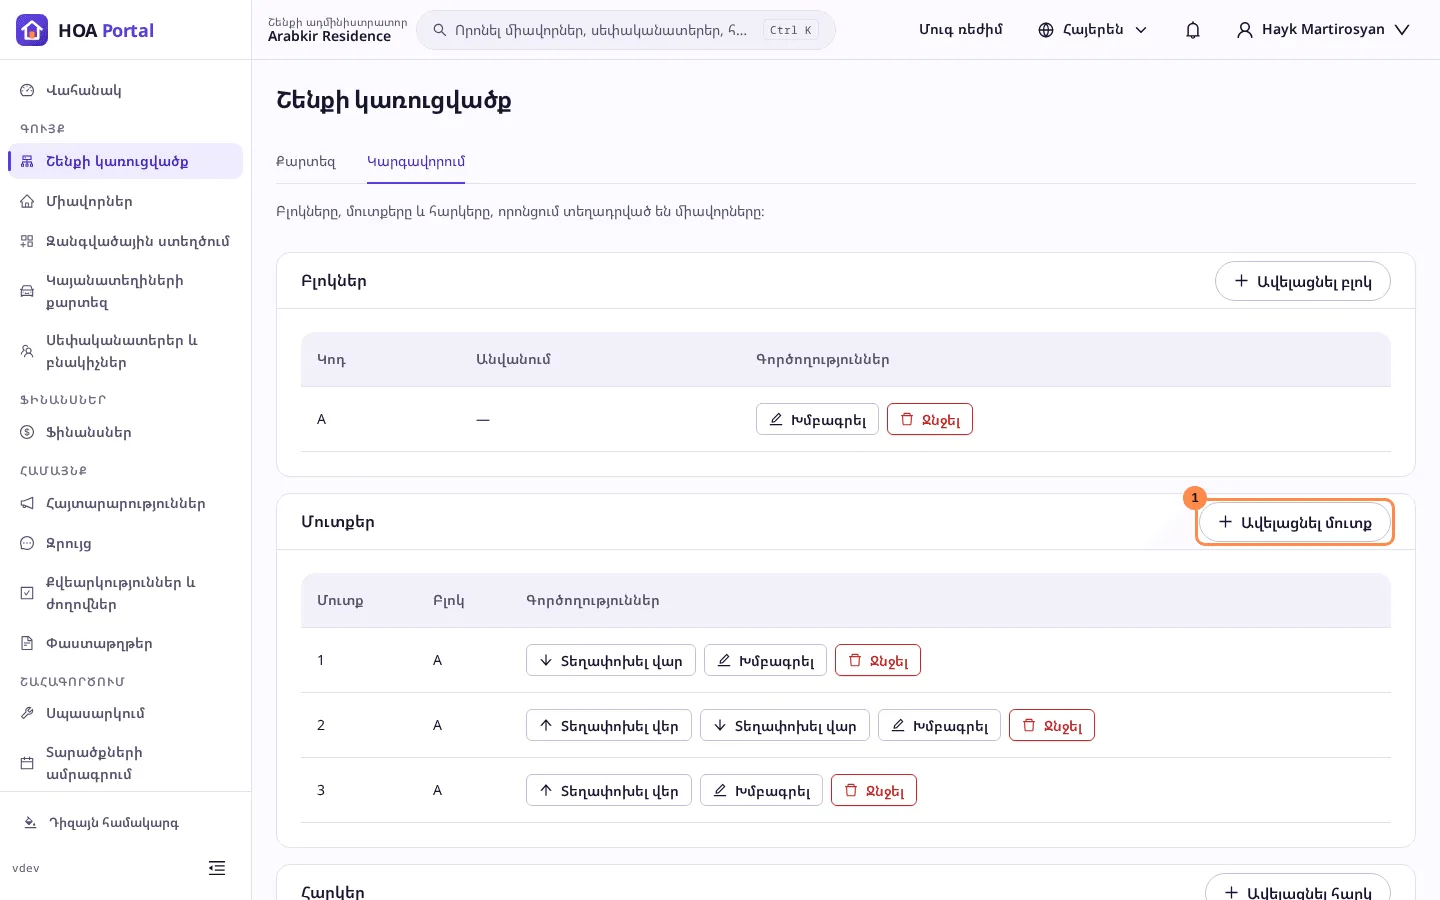Delete entrance 2
Viewport: 1440px width, 900px height.
click(1052, 725)
